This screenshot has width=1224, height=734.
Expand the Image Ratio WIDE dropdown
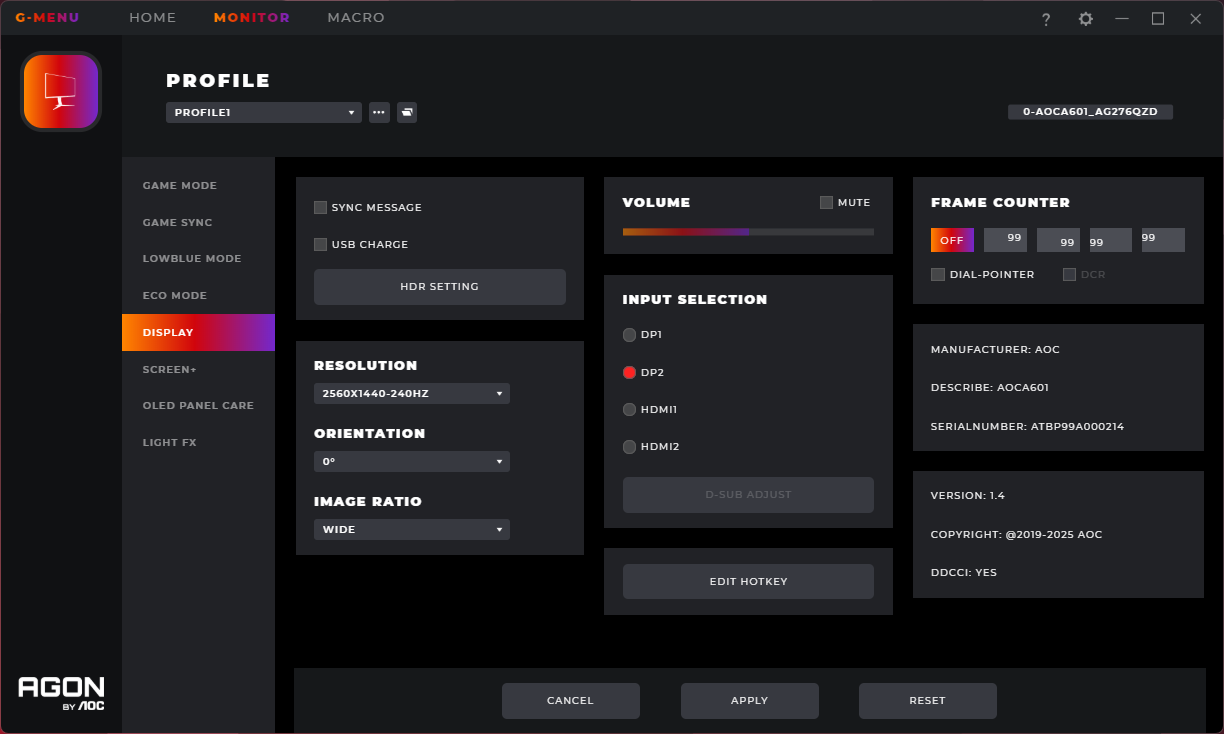coord(412,530)
